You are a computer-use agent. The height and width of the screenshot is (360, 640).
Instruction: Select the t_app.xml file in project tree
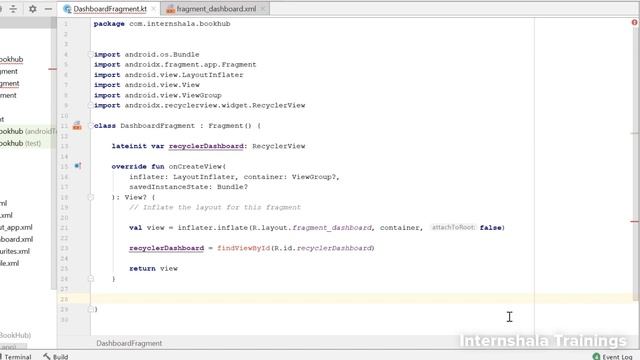tap(16, 227)
